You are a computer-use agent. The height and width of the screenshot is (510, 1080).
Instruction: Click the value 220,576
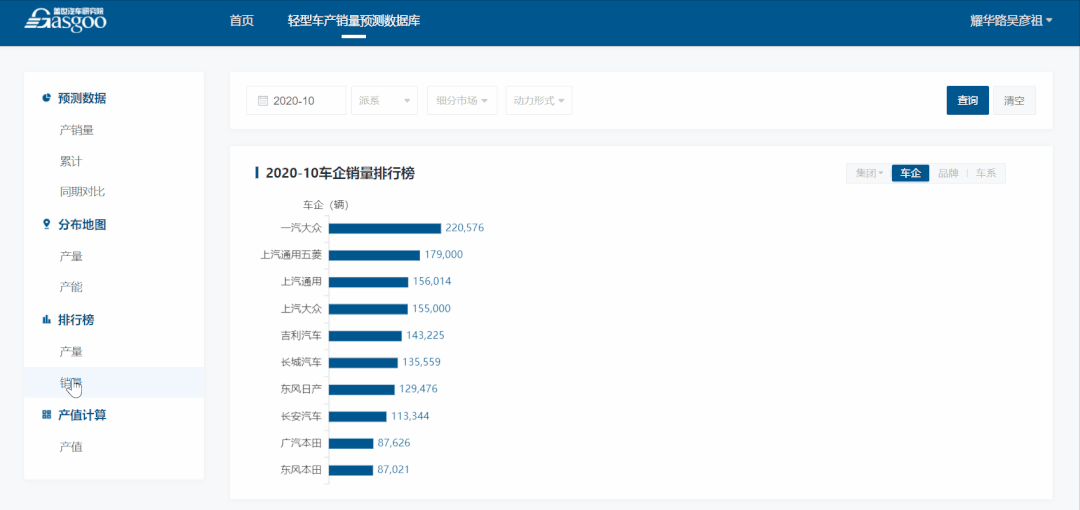point(465,228)
